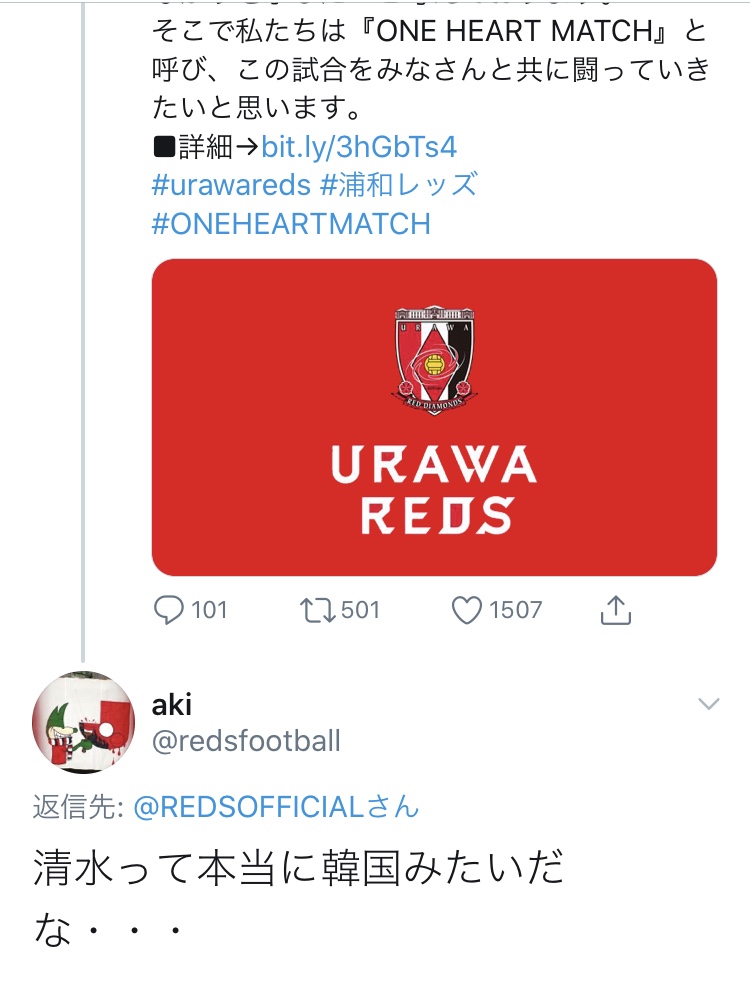Open the share sheet via share icon
This screenshot has width=750, height=989.
point(616,609)
